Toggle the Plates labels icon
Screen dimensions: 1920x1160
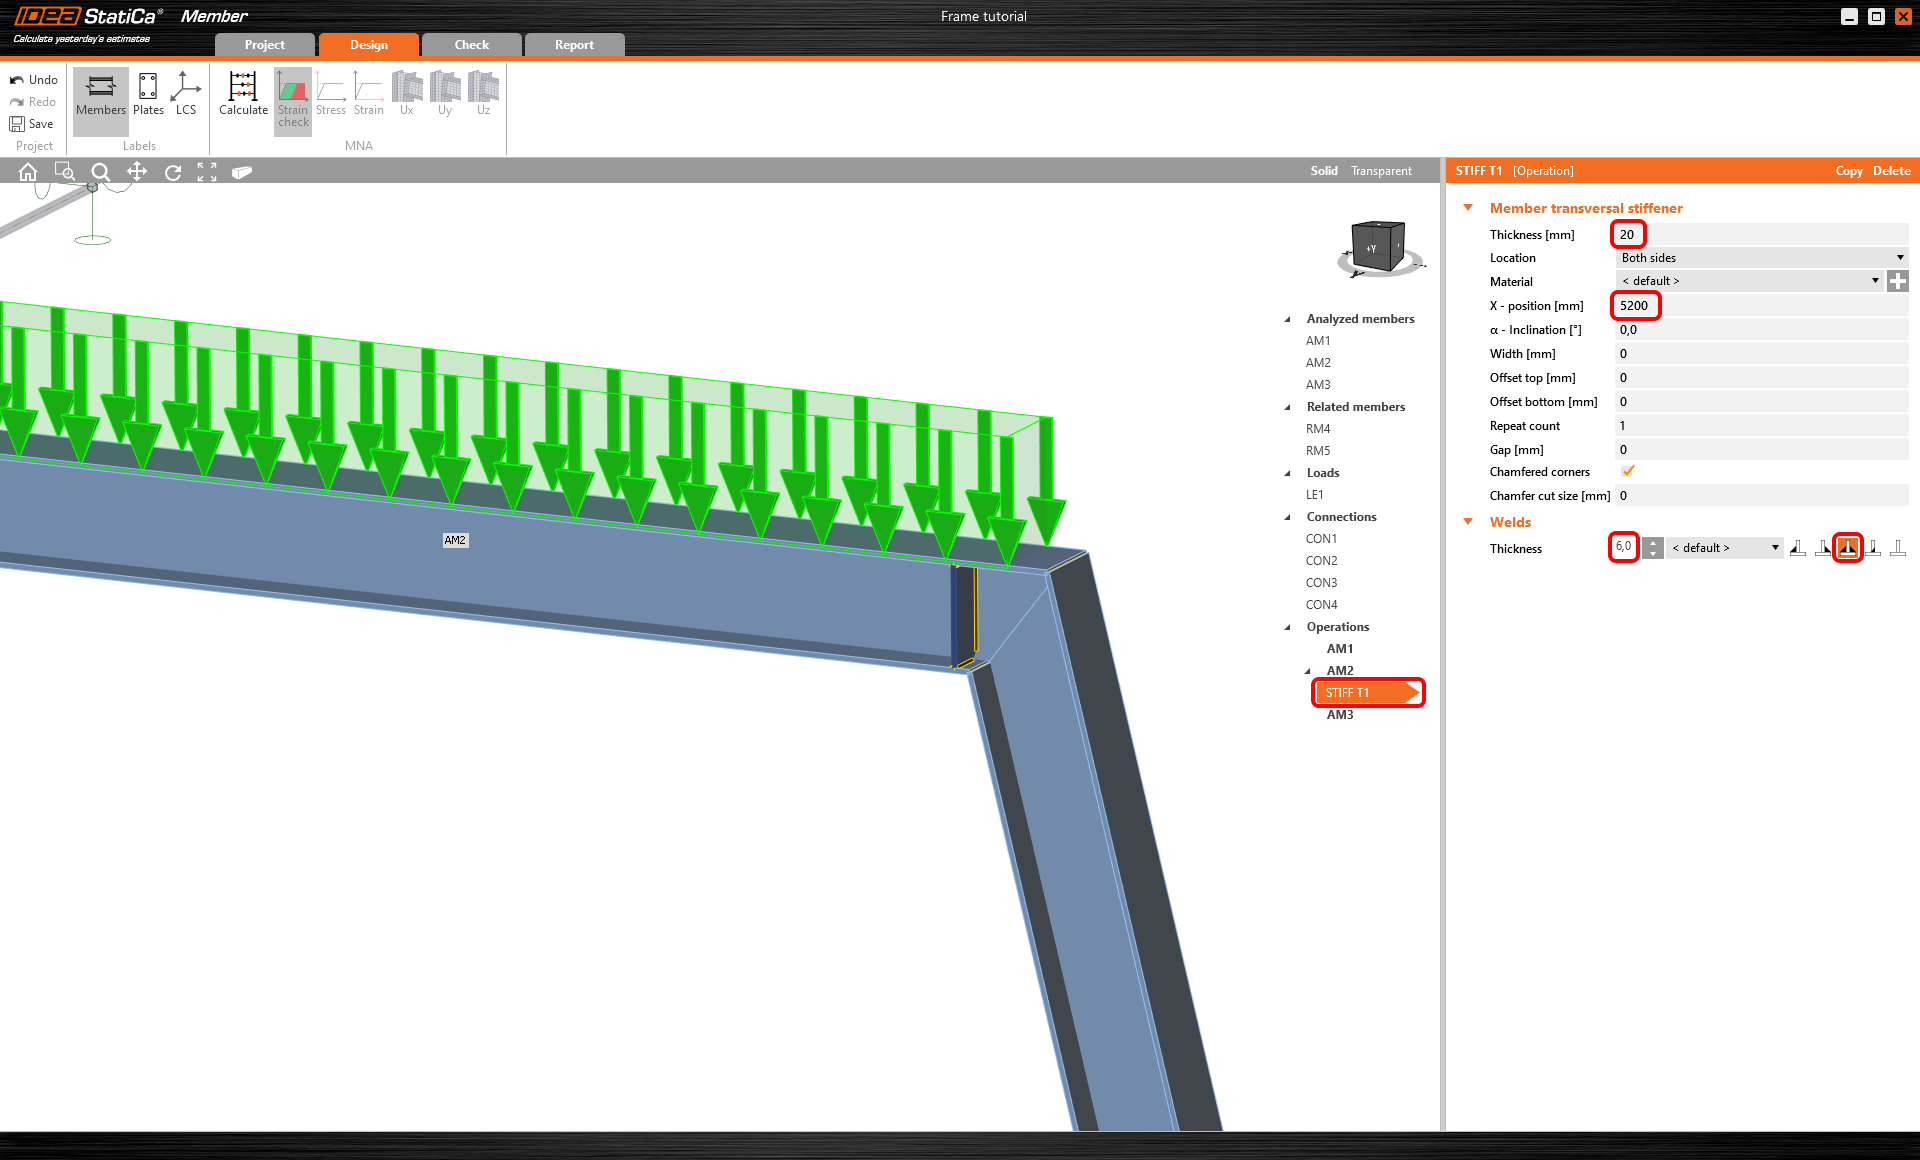coord(148,93)
